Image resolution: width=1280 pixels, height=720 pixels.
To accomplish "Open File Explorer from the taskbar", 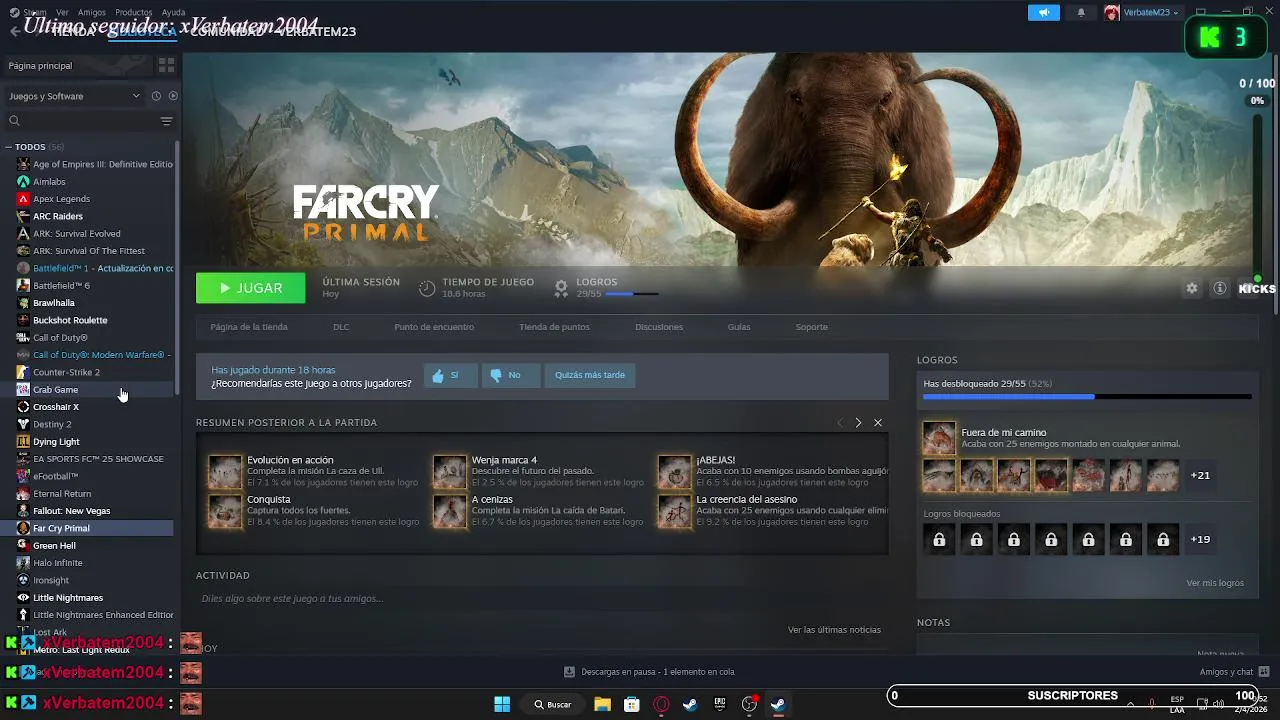I will pos(602,704).
